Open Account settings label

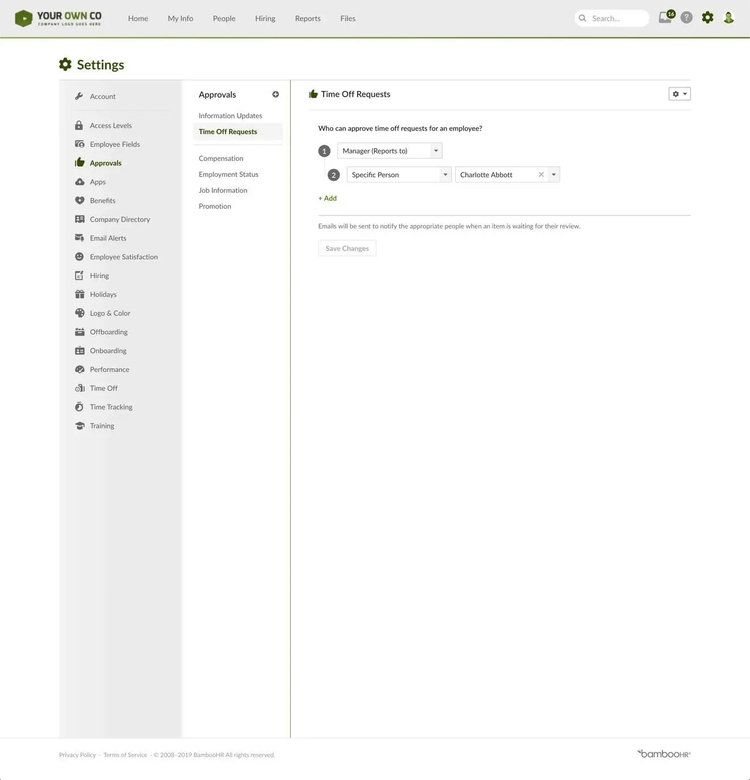102,97
